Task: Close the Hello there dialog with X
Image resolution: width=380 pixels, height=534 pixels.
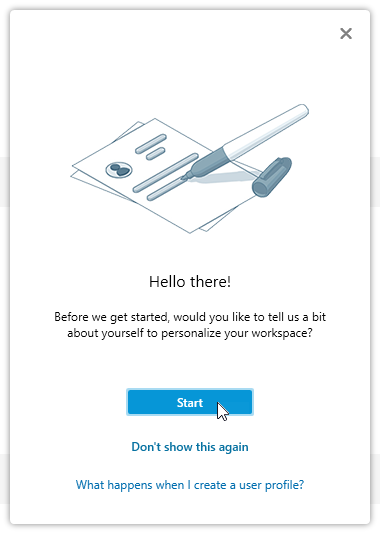Action: coord(346,33)
